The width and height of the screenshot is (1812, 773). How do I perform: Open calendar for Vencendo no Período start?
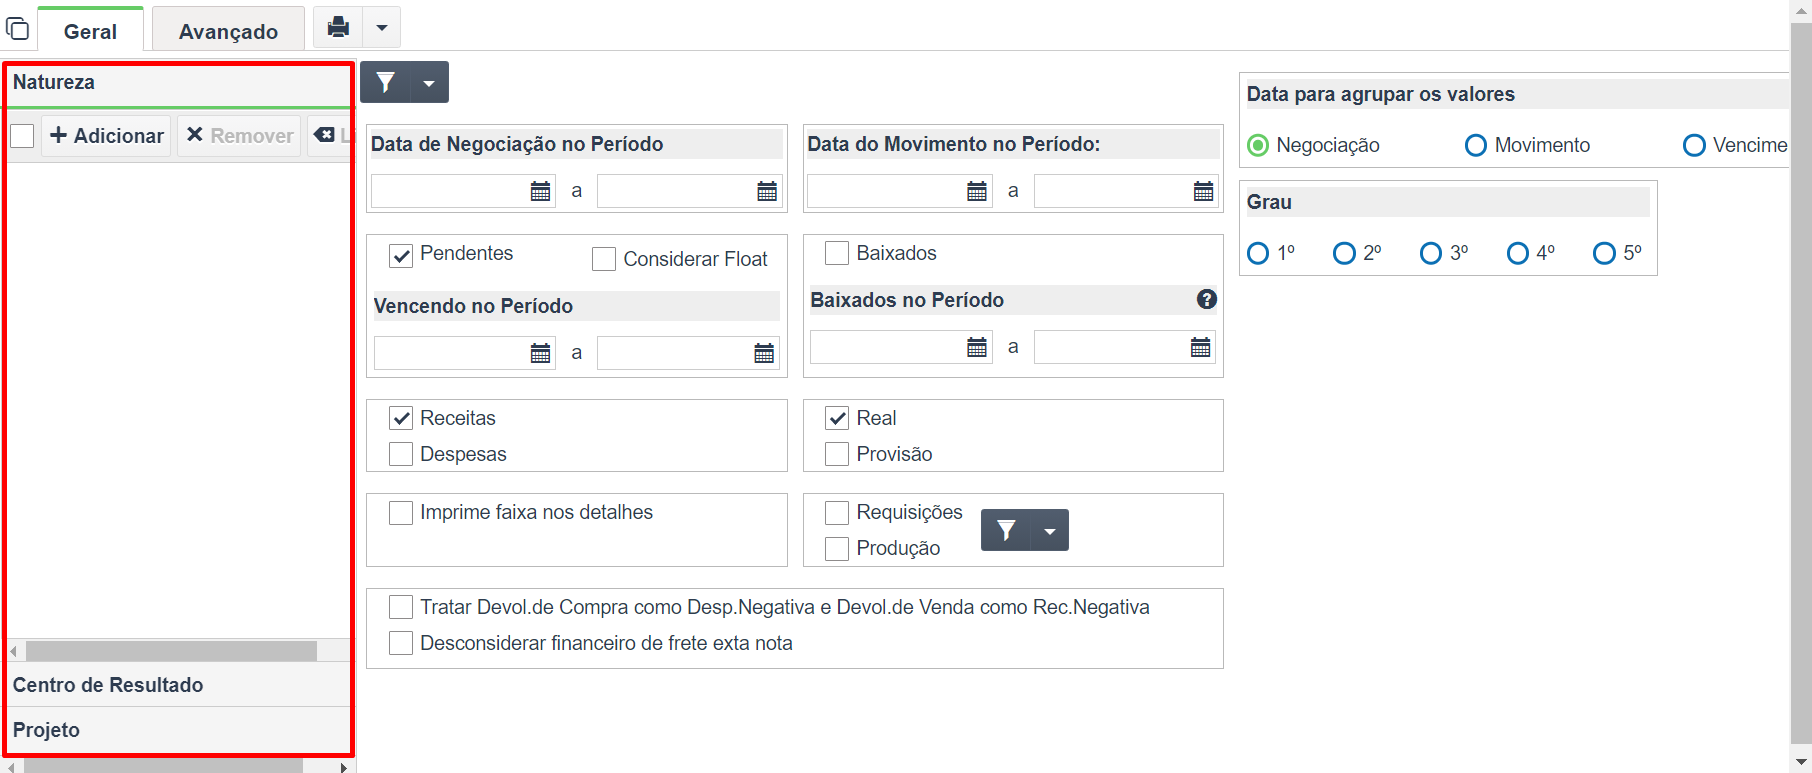click(540, 353)
